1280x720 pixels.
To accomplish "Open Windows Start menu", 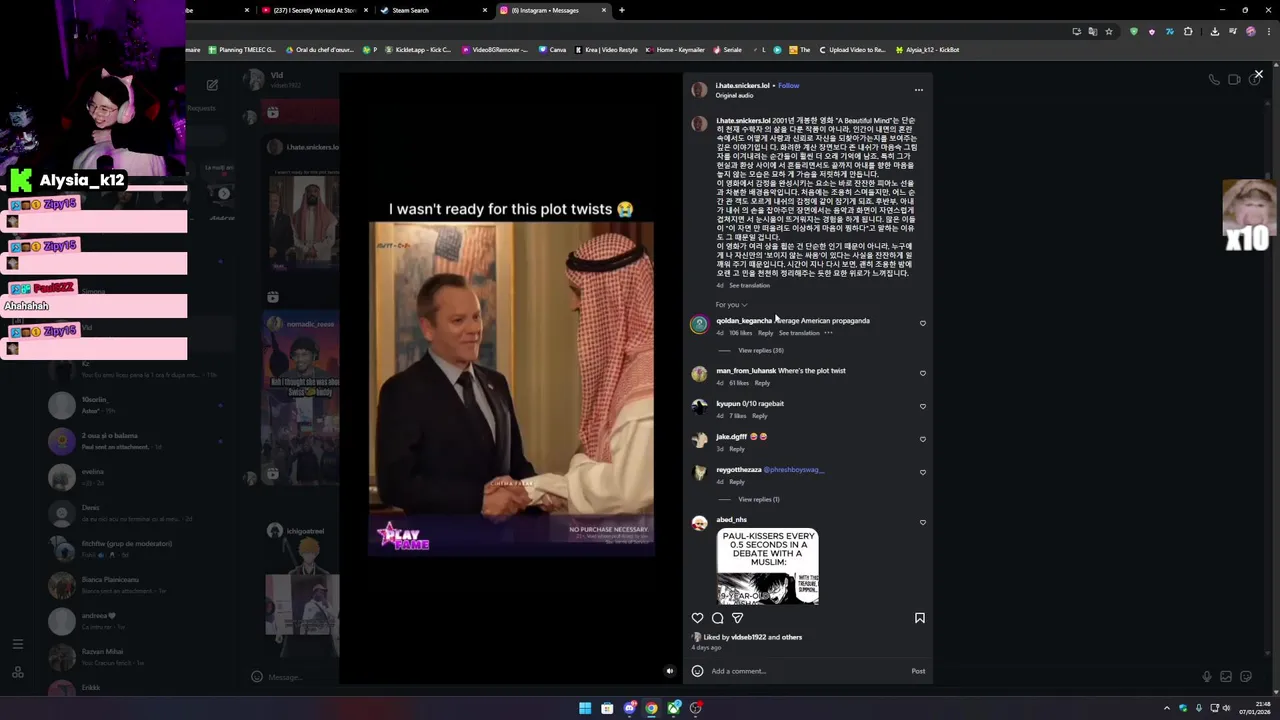I will point(585,708).
